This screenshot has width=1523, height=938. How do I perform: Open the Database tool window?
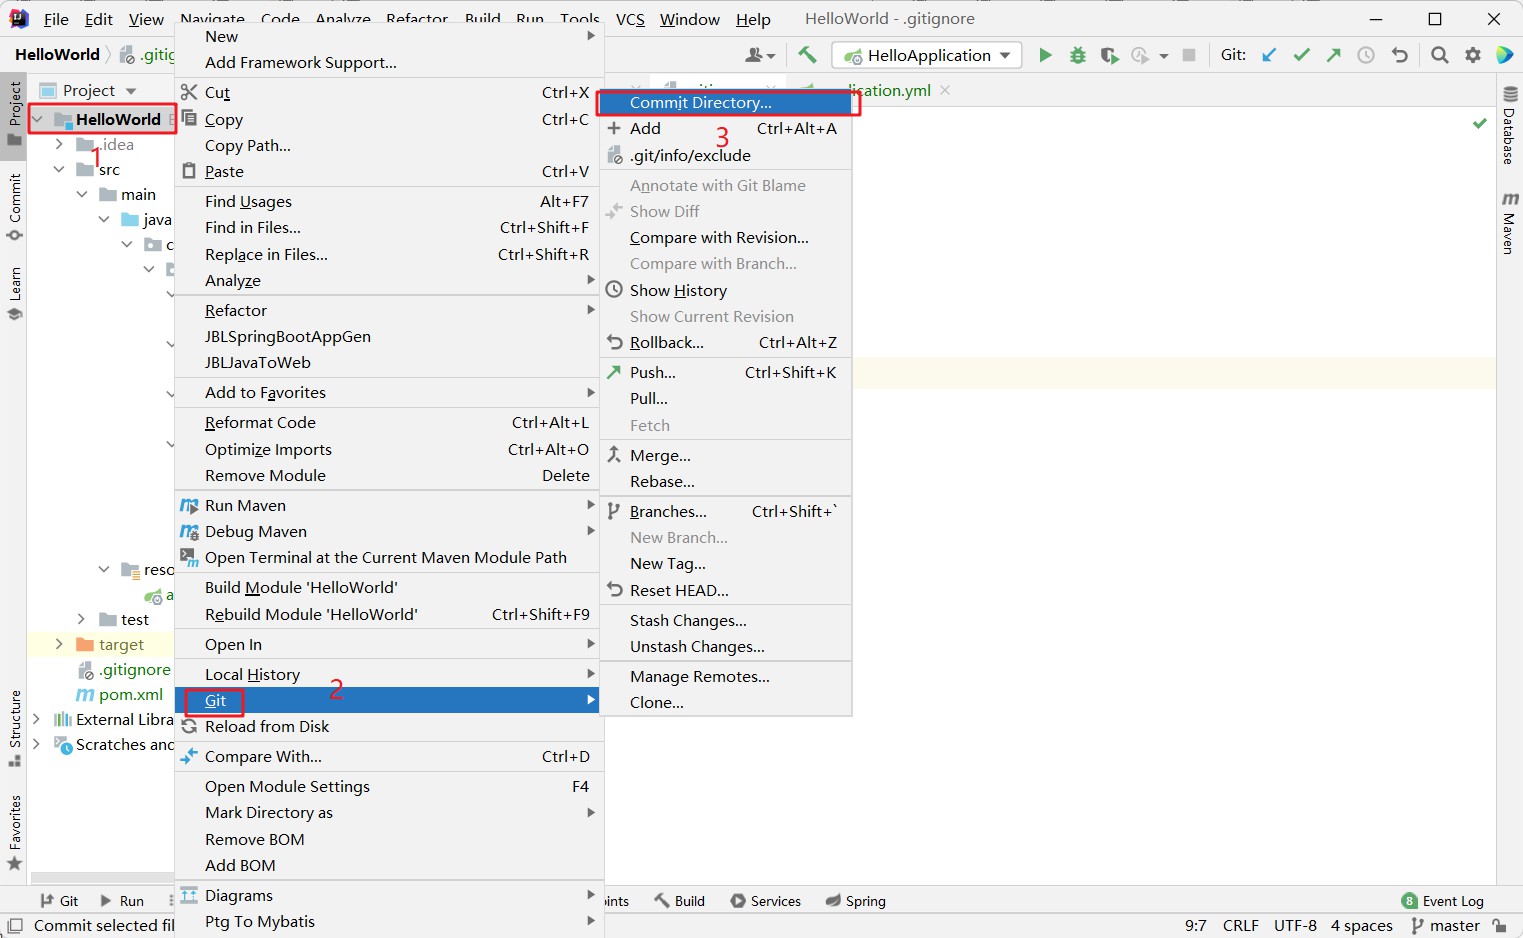tap(1510, 125)
